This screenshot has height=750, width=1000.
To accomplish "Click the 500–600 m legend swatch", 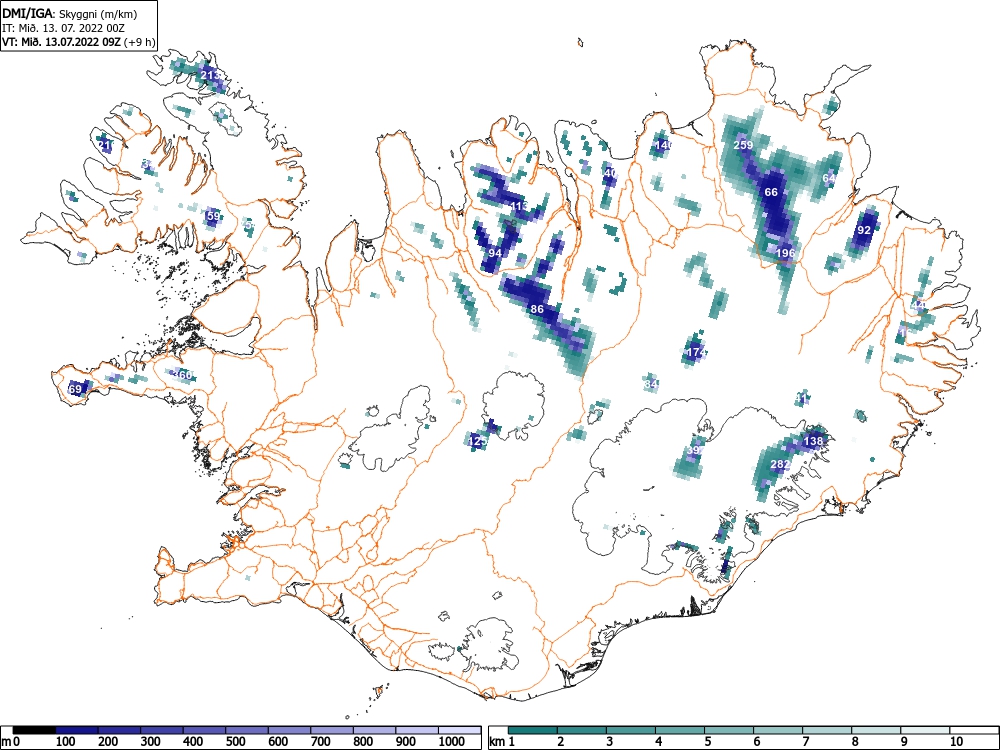I will click(x=247, y=730).
